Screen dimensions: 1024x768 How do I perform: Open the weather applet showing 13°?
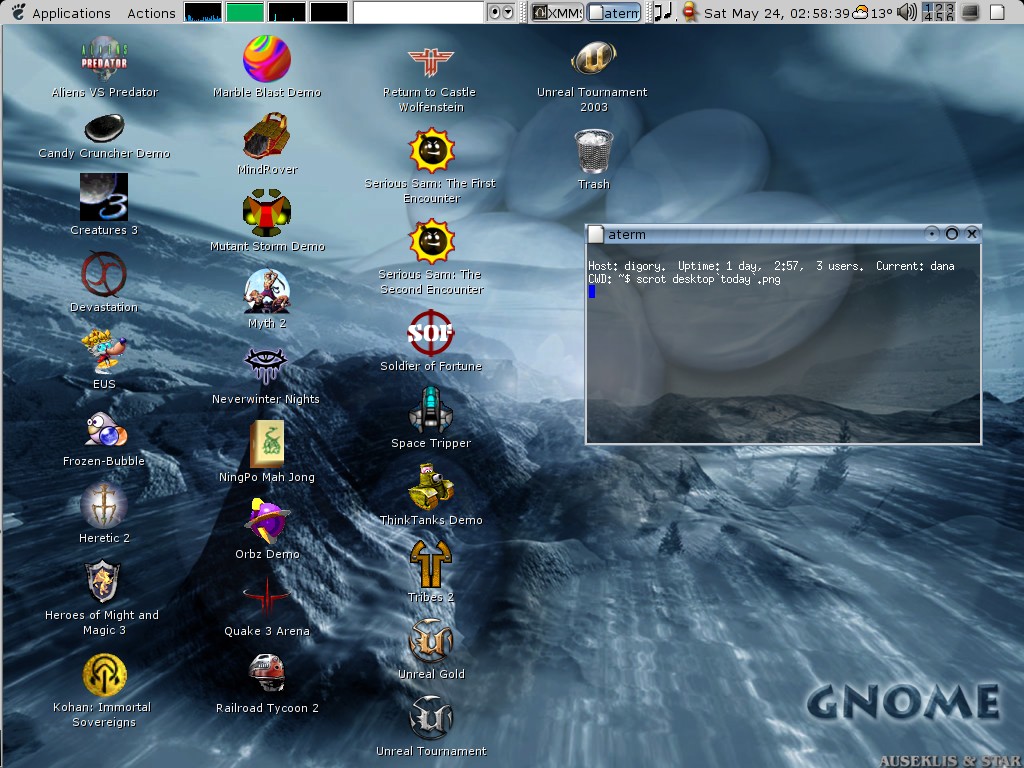tap(872, 12)
